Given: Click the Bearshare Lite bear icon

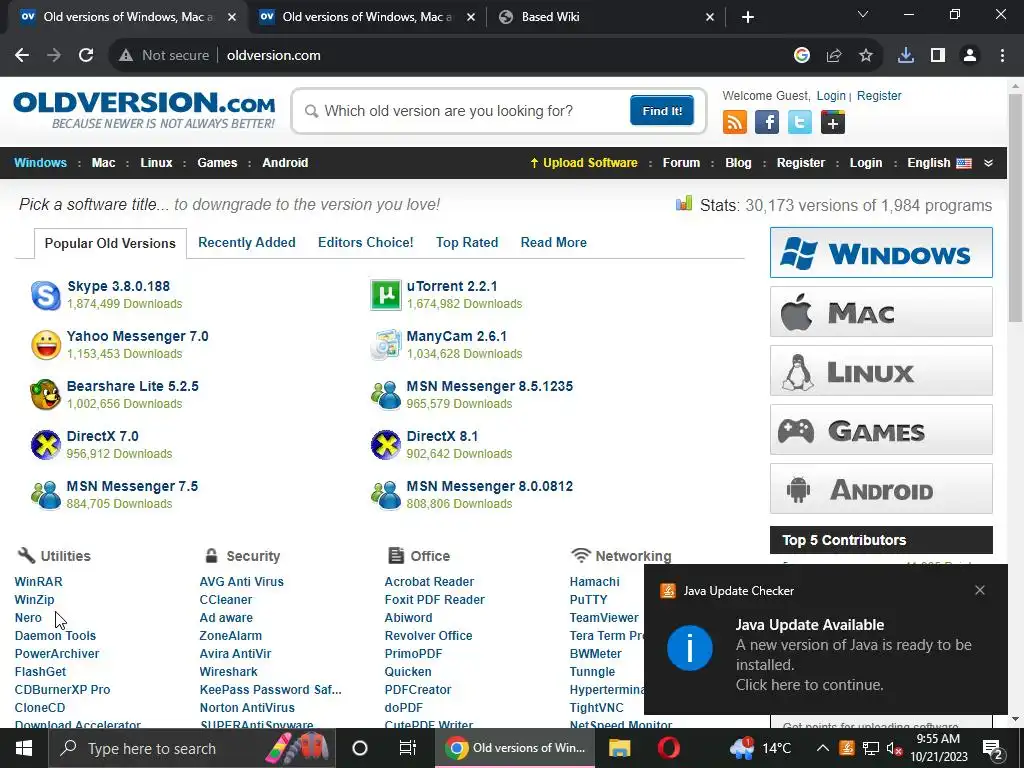Looking at the screenshot, I should coord(46,394).
